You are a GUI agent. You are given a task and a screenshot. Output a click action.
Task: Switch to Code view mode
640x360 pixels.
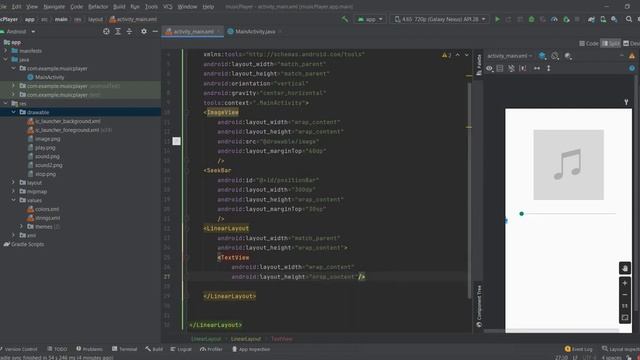coord(589,44)
